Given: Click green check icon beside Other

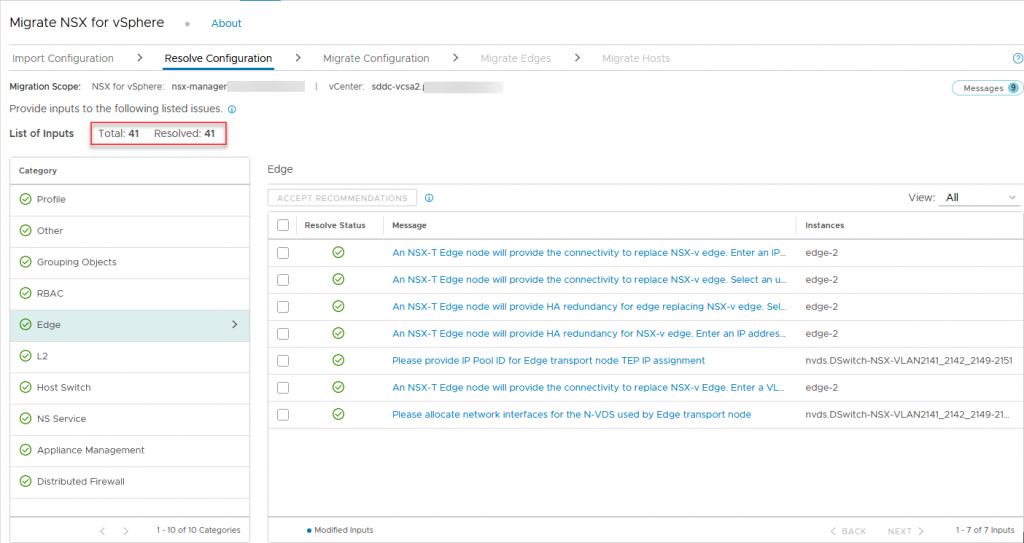Looking at the screenshot, I should coord(26,231).
